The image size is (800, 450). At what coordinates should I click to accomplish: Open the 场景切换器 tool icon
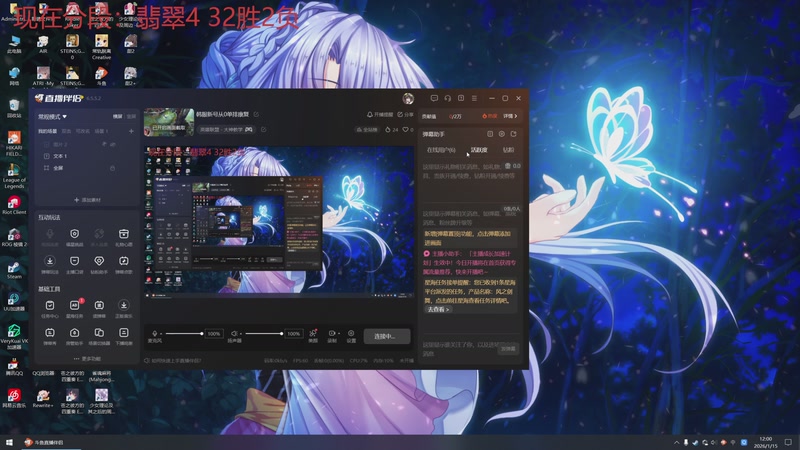tap(99, 333)
